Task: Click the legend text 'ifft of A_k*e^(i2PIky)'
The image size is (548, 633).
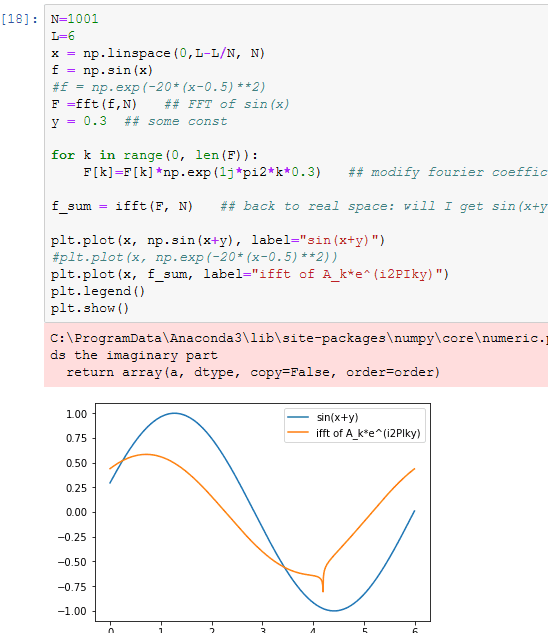Action: (368, 433)
